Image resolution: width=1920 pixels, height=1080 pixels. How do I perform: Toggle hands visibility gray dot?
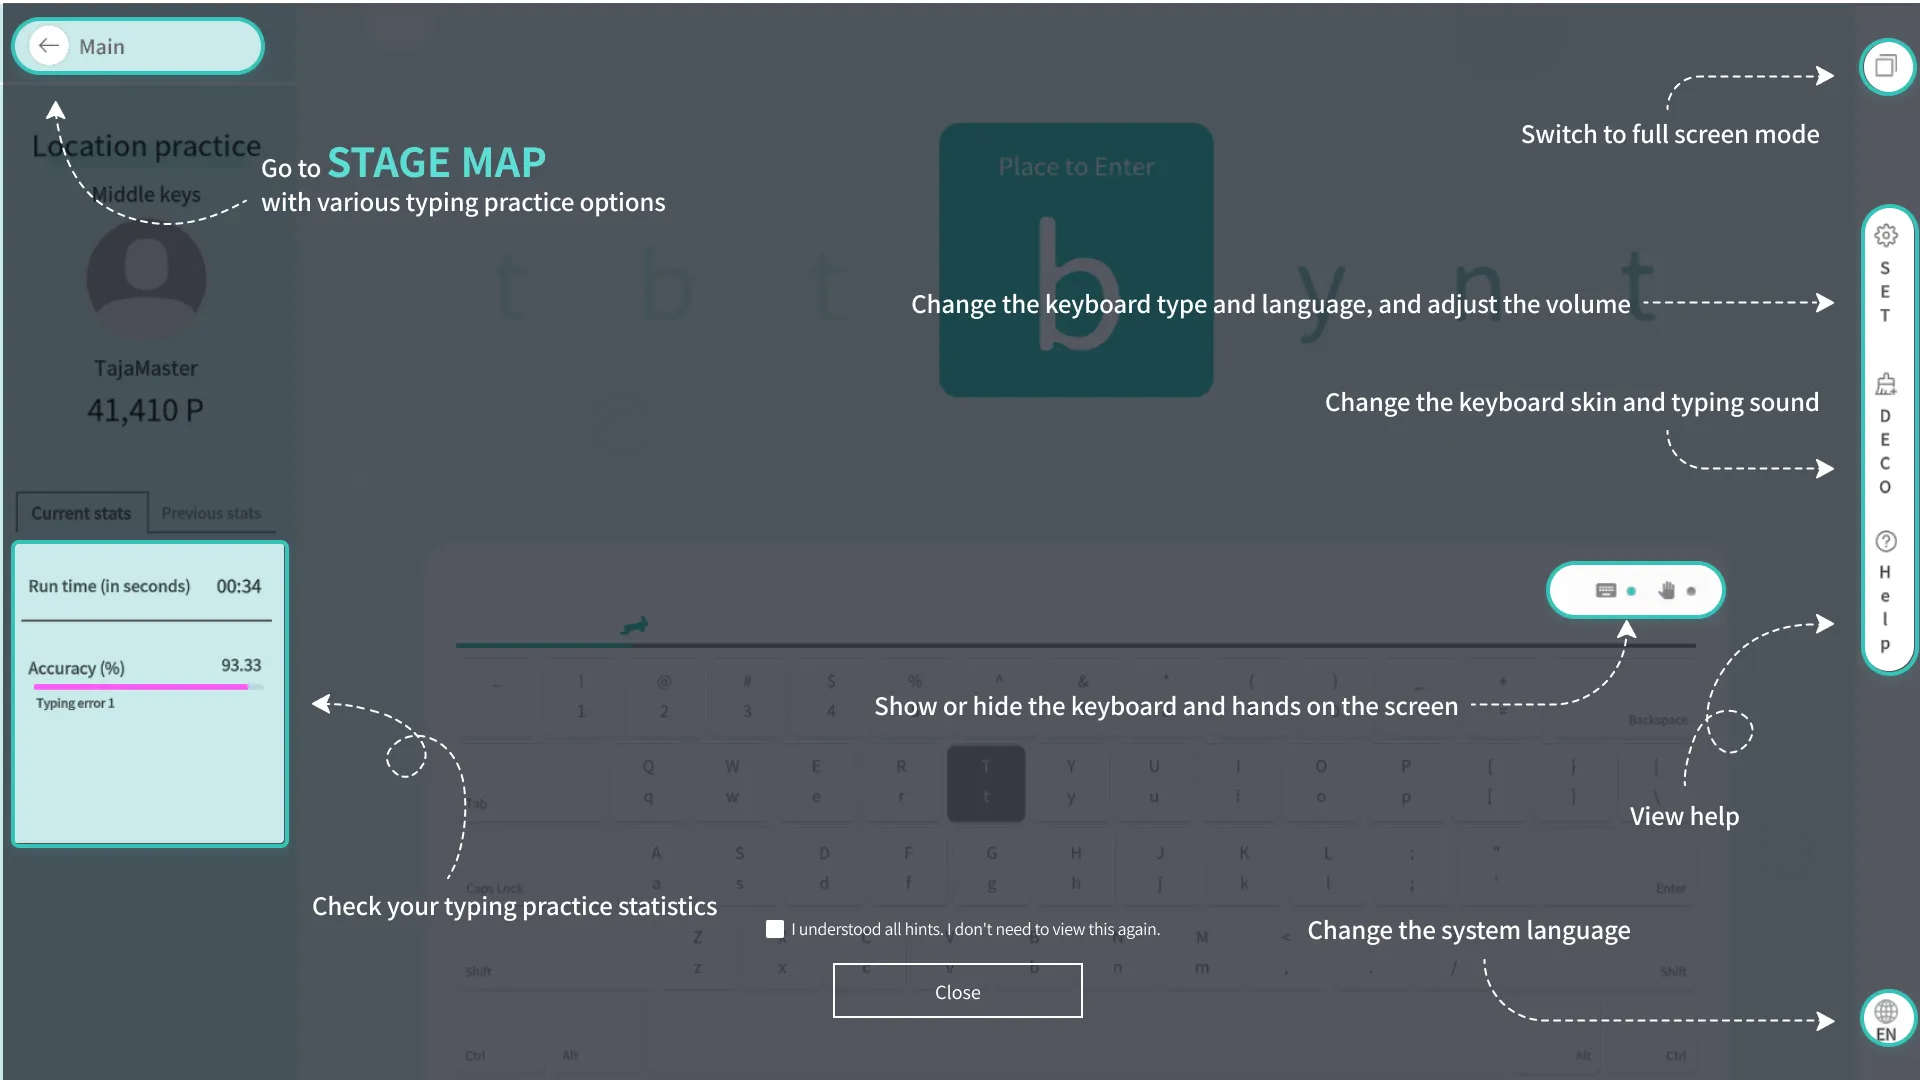[x=1691, y=591]
